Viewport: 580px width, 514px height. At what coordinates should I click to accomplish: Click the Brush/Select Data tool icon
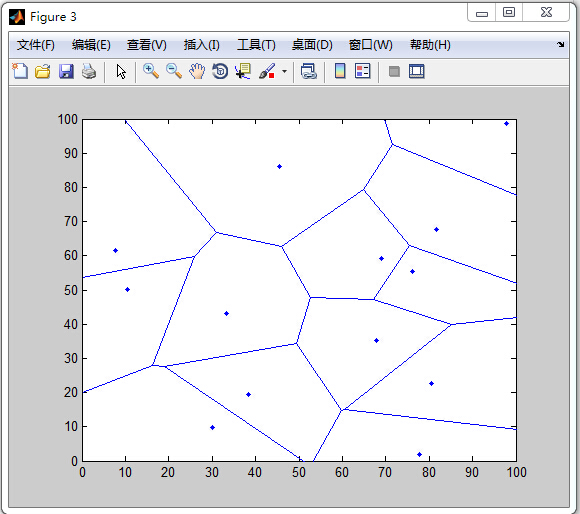click(x=267, y=71)
